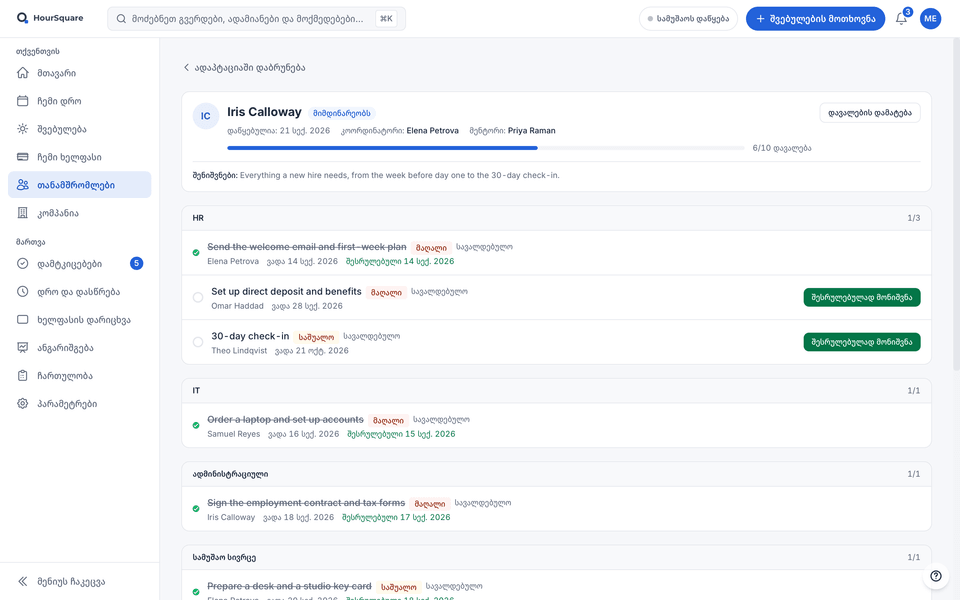The height and width of the screenshot is (600, 960).
Task: Click the help question mark icon
Action: [x=936, y=576]
